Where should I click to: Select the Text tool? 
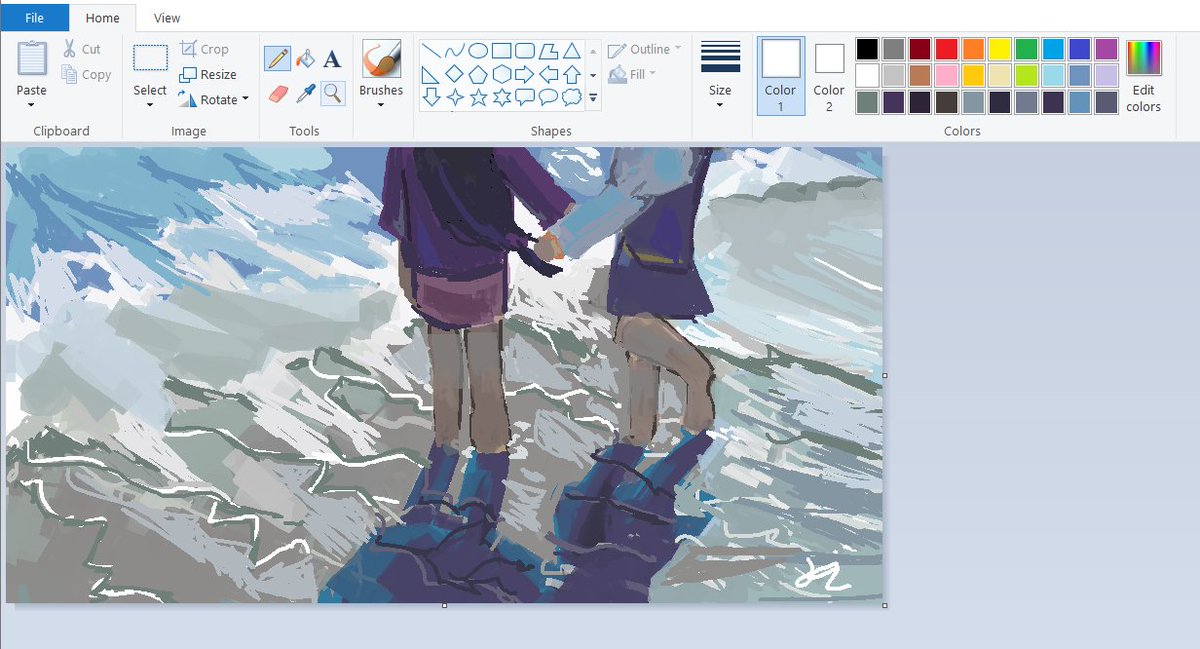click(332, 58)
